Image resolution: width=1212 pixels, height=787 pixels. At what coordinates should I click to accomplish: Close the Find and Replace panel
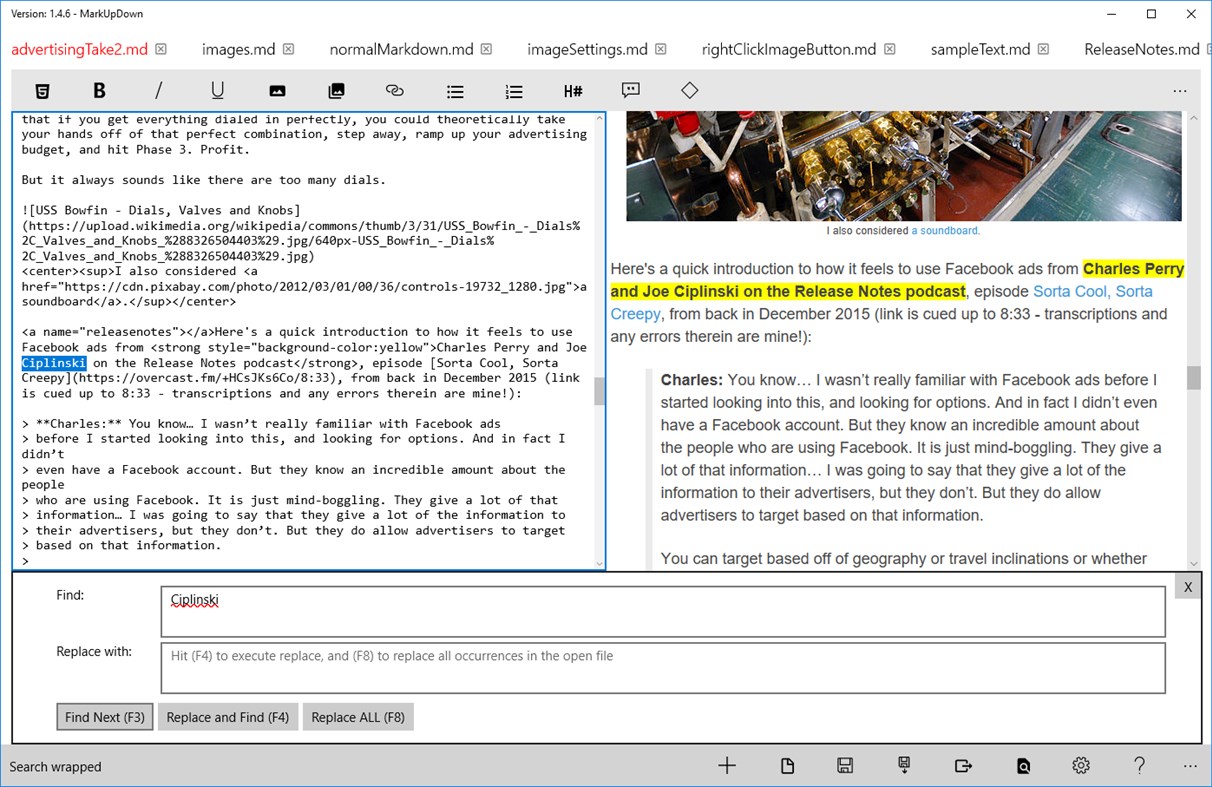coord(1186,586)
